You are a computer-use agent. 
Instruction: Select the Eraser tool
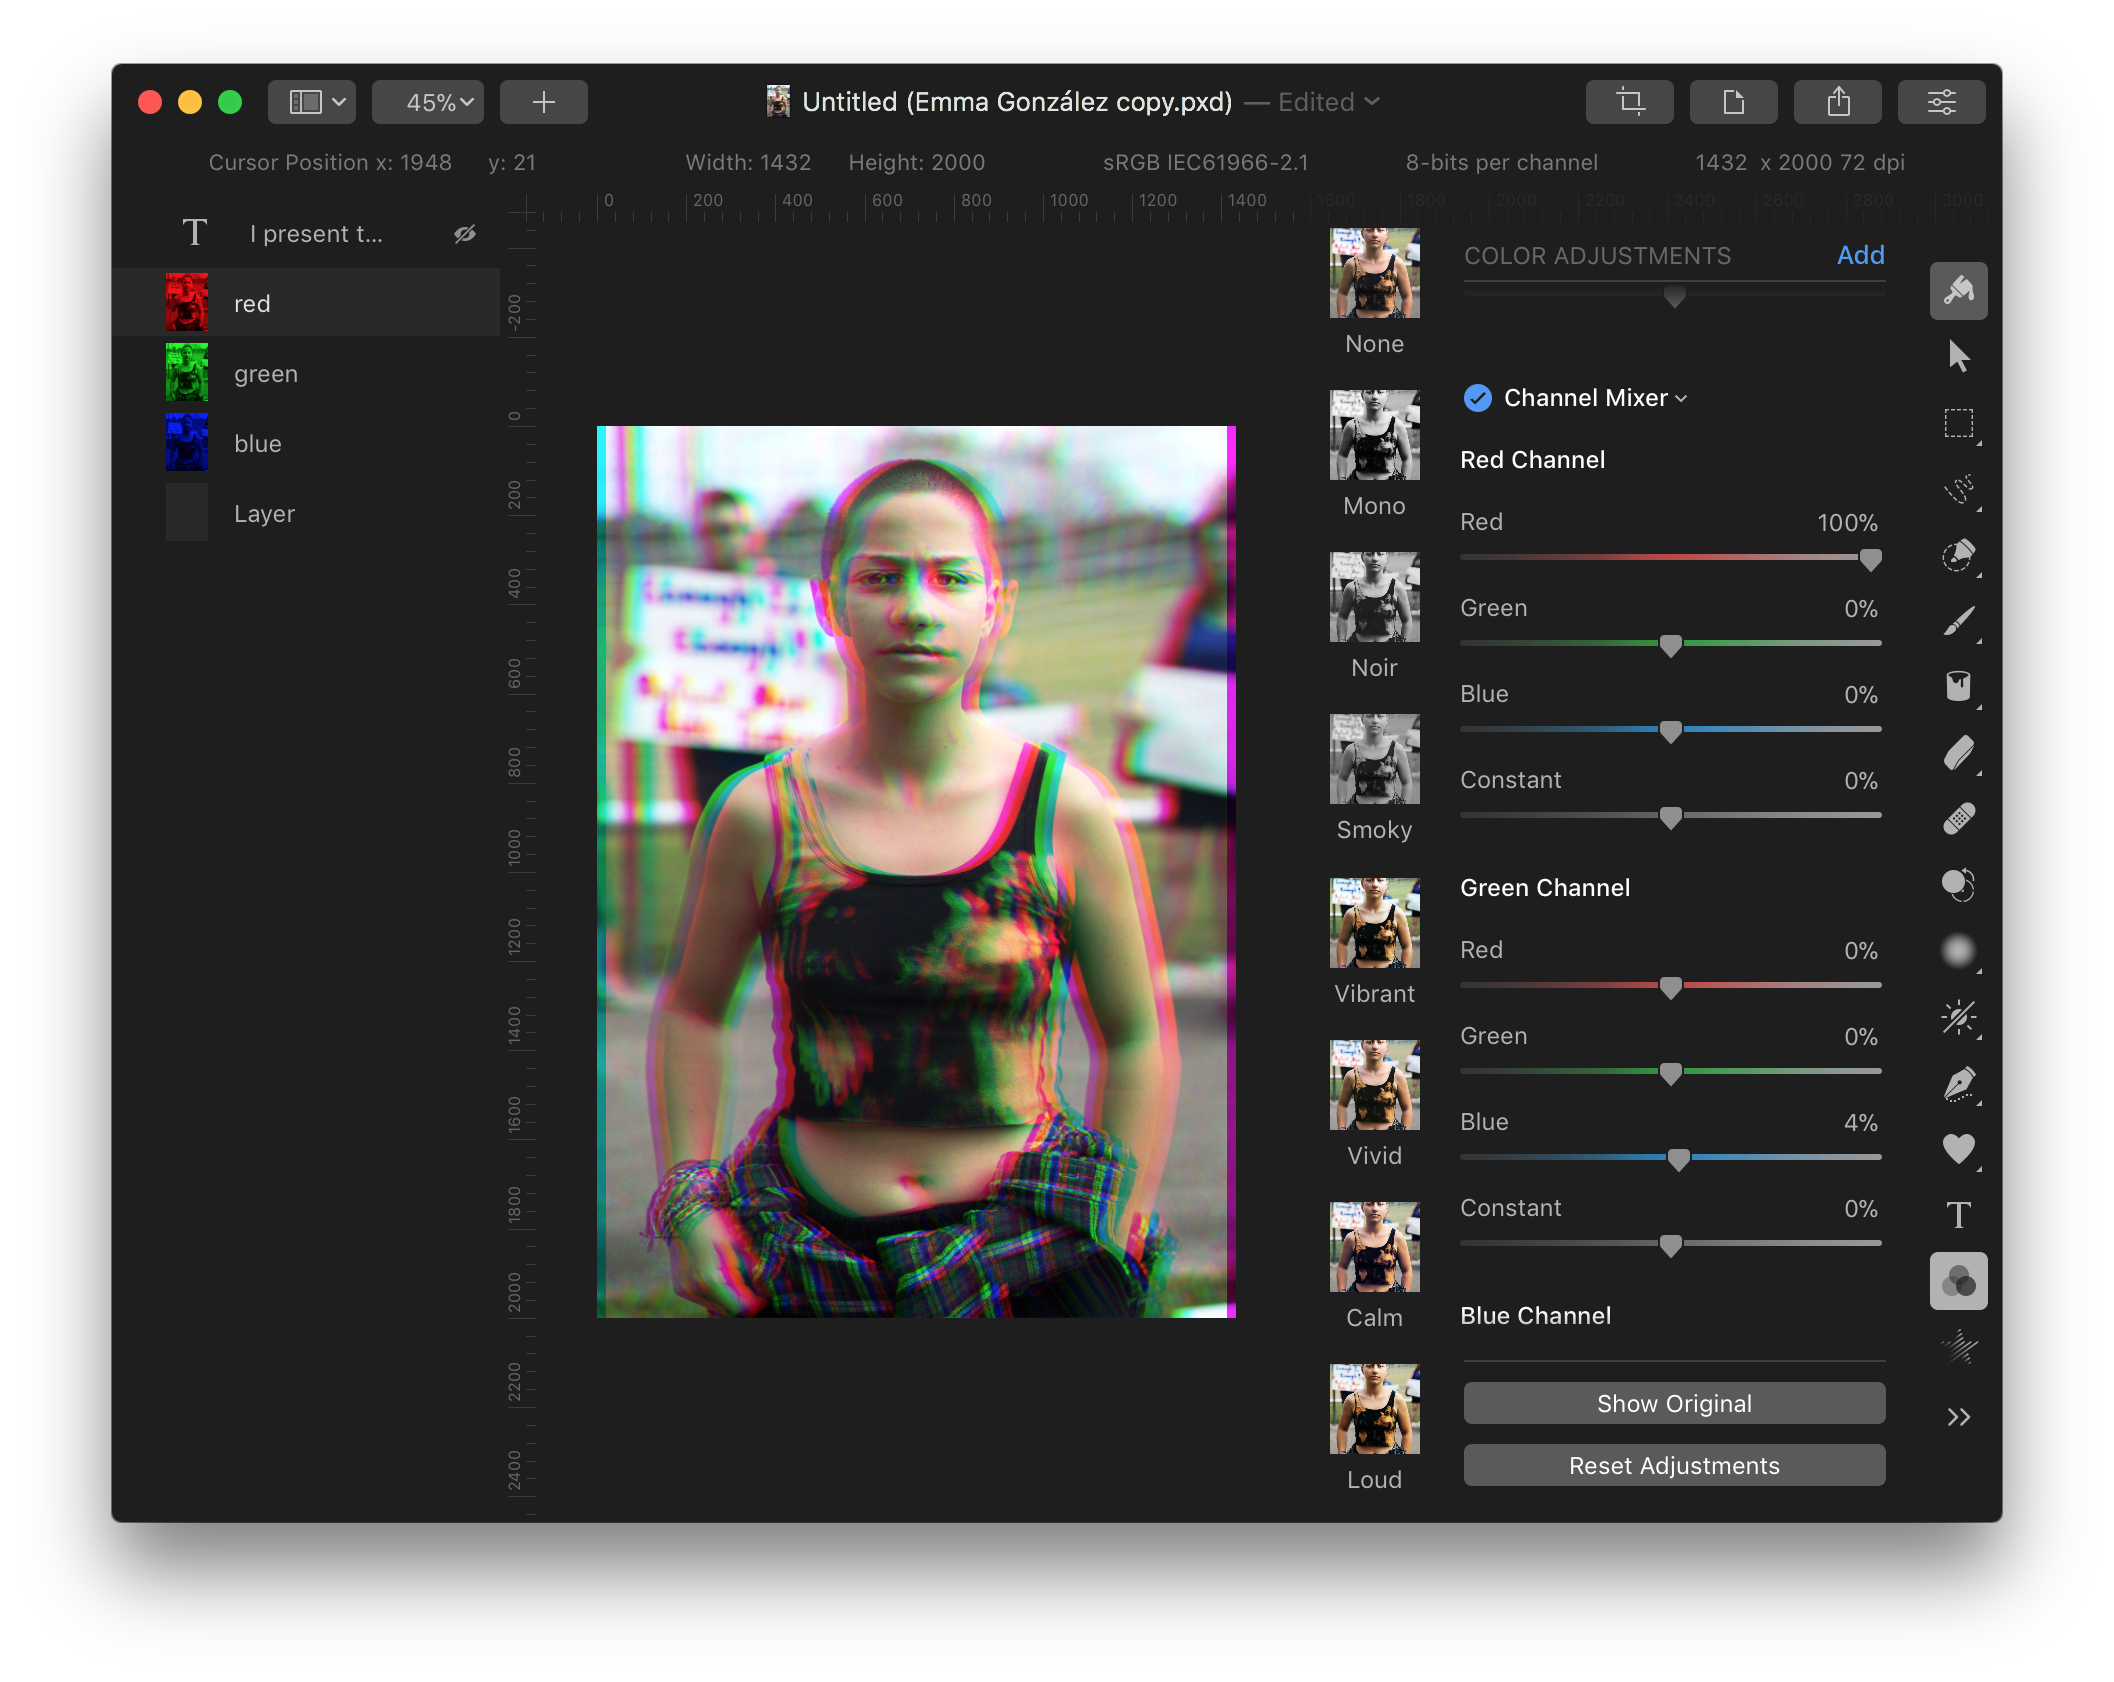1958,753
